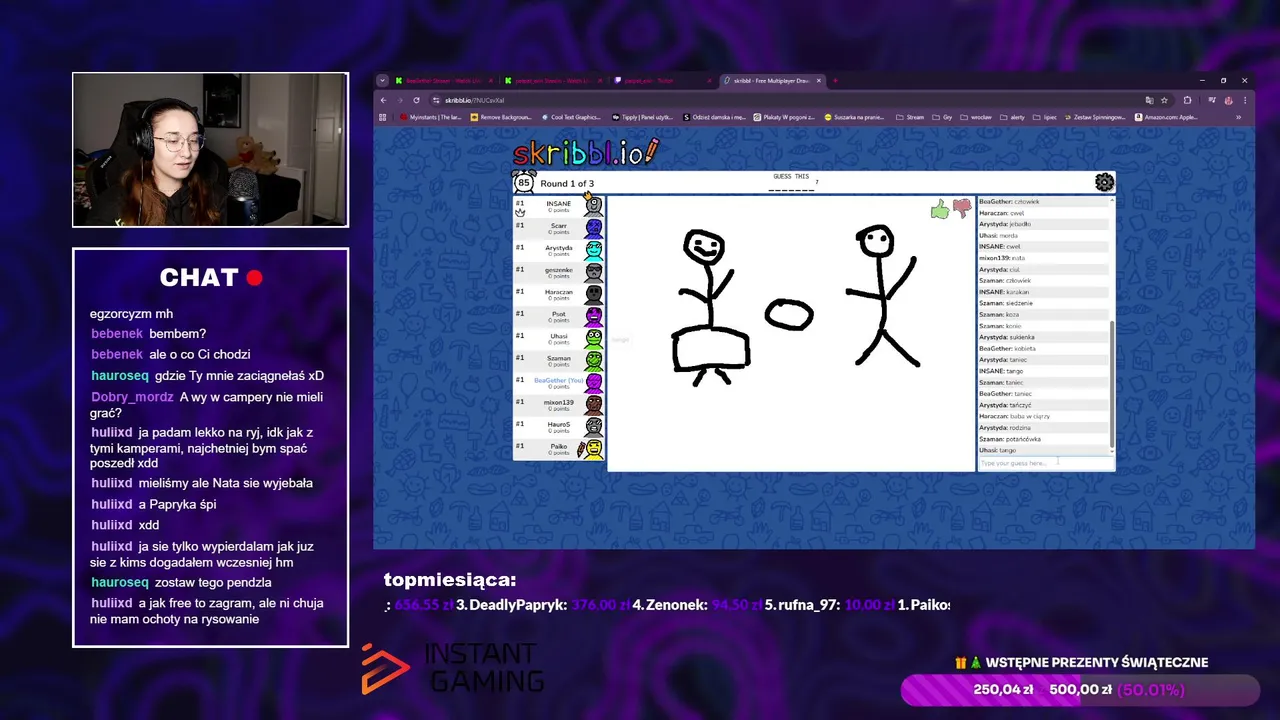Open the Stream bookmarks folder
This screenshot has width=1280, height=720.
909,117
